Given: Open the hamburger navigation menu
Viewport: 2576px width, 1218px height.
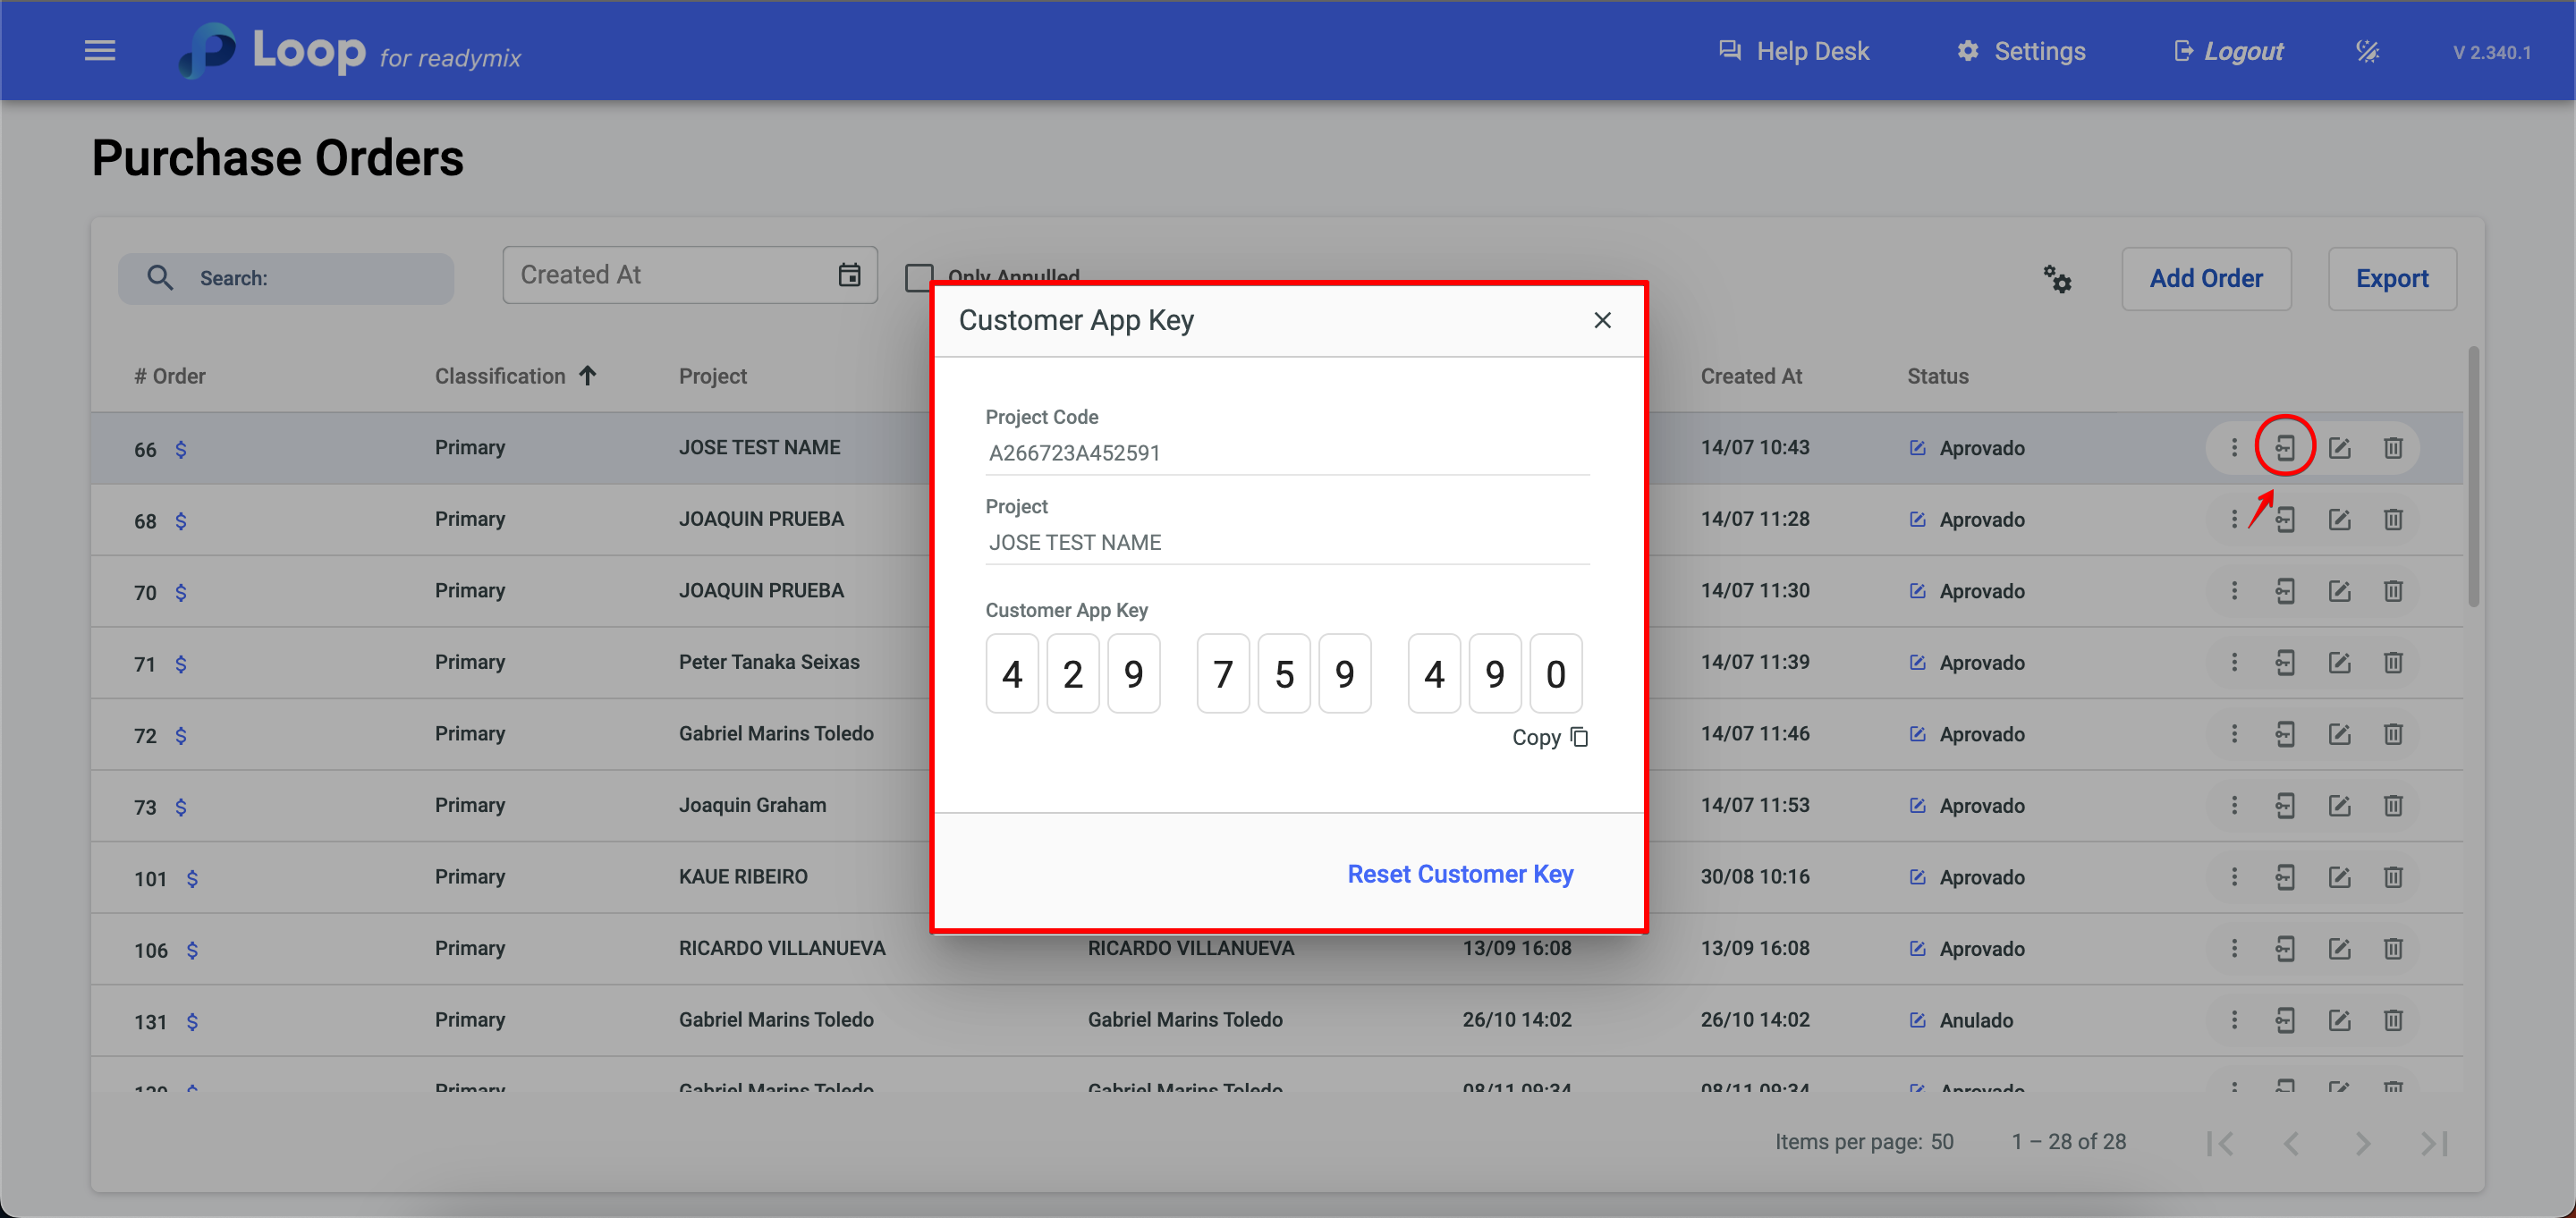Looking at the screenshot, I should pyautogui.click(x=100, y=51).
